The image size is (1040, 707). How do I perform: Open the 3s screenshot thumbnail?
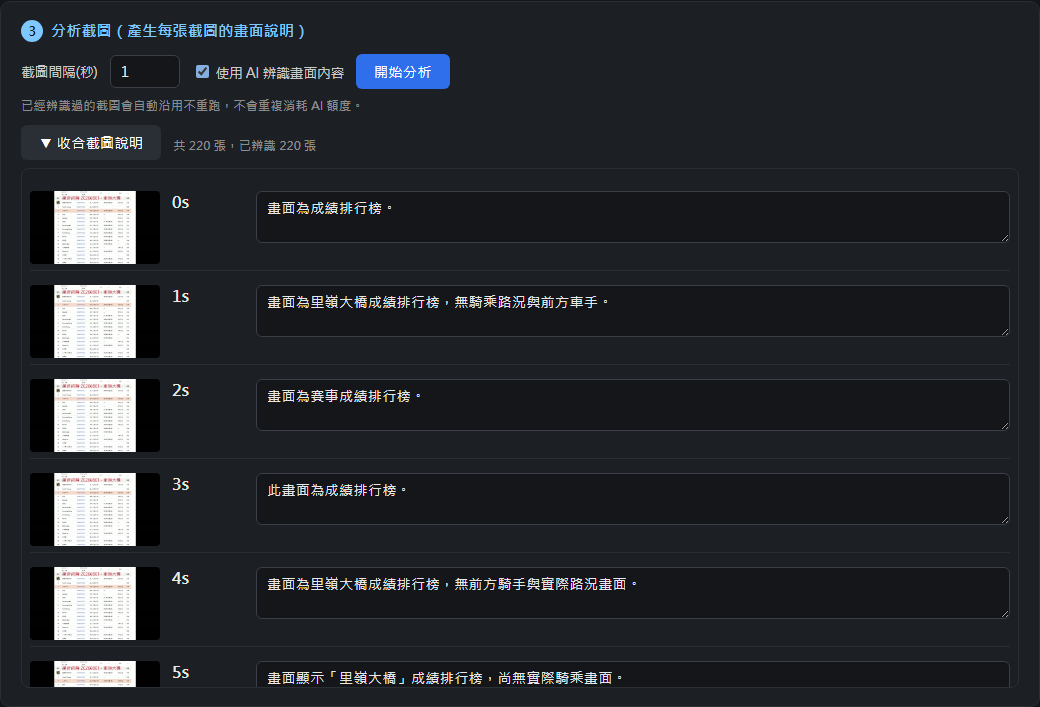click(x=95, y=509)
